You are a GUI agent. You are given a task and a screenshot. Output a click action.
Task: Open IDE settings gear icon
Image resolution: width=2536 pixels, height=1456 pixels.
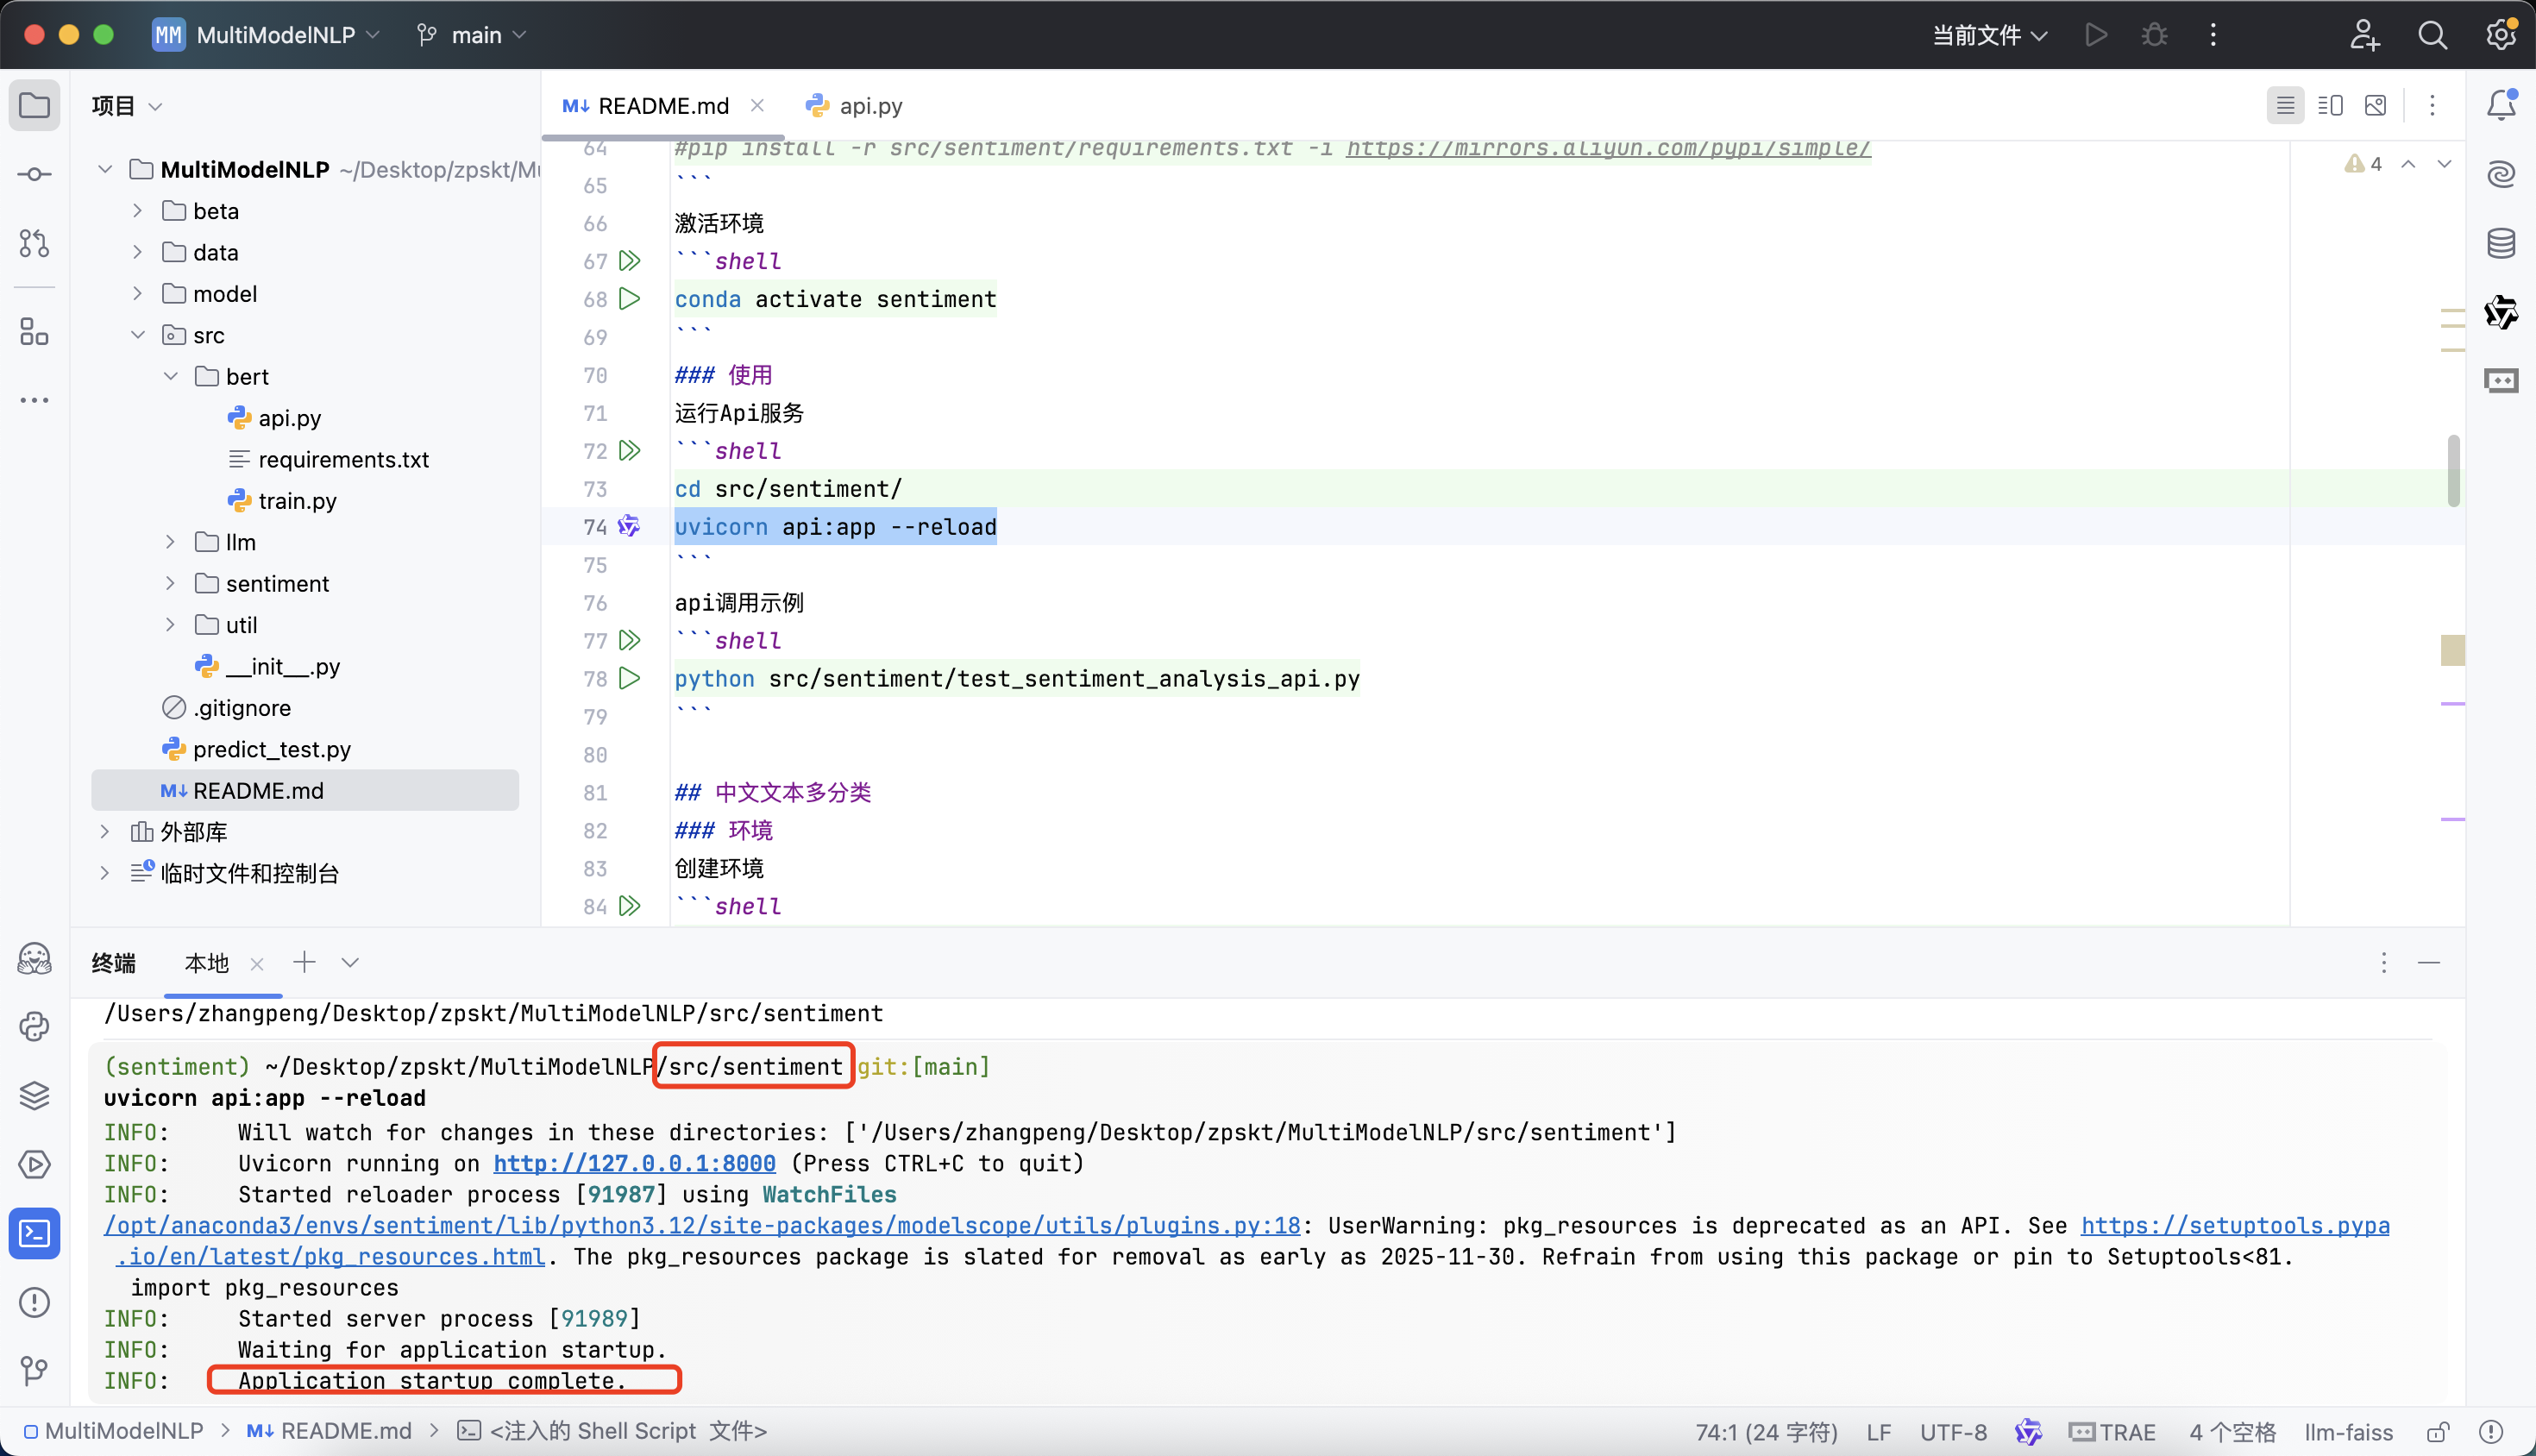point(2501,35)
